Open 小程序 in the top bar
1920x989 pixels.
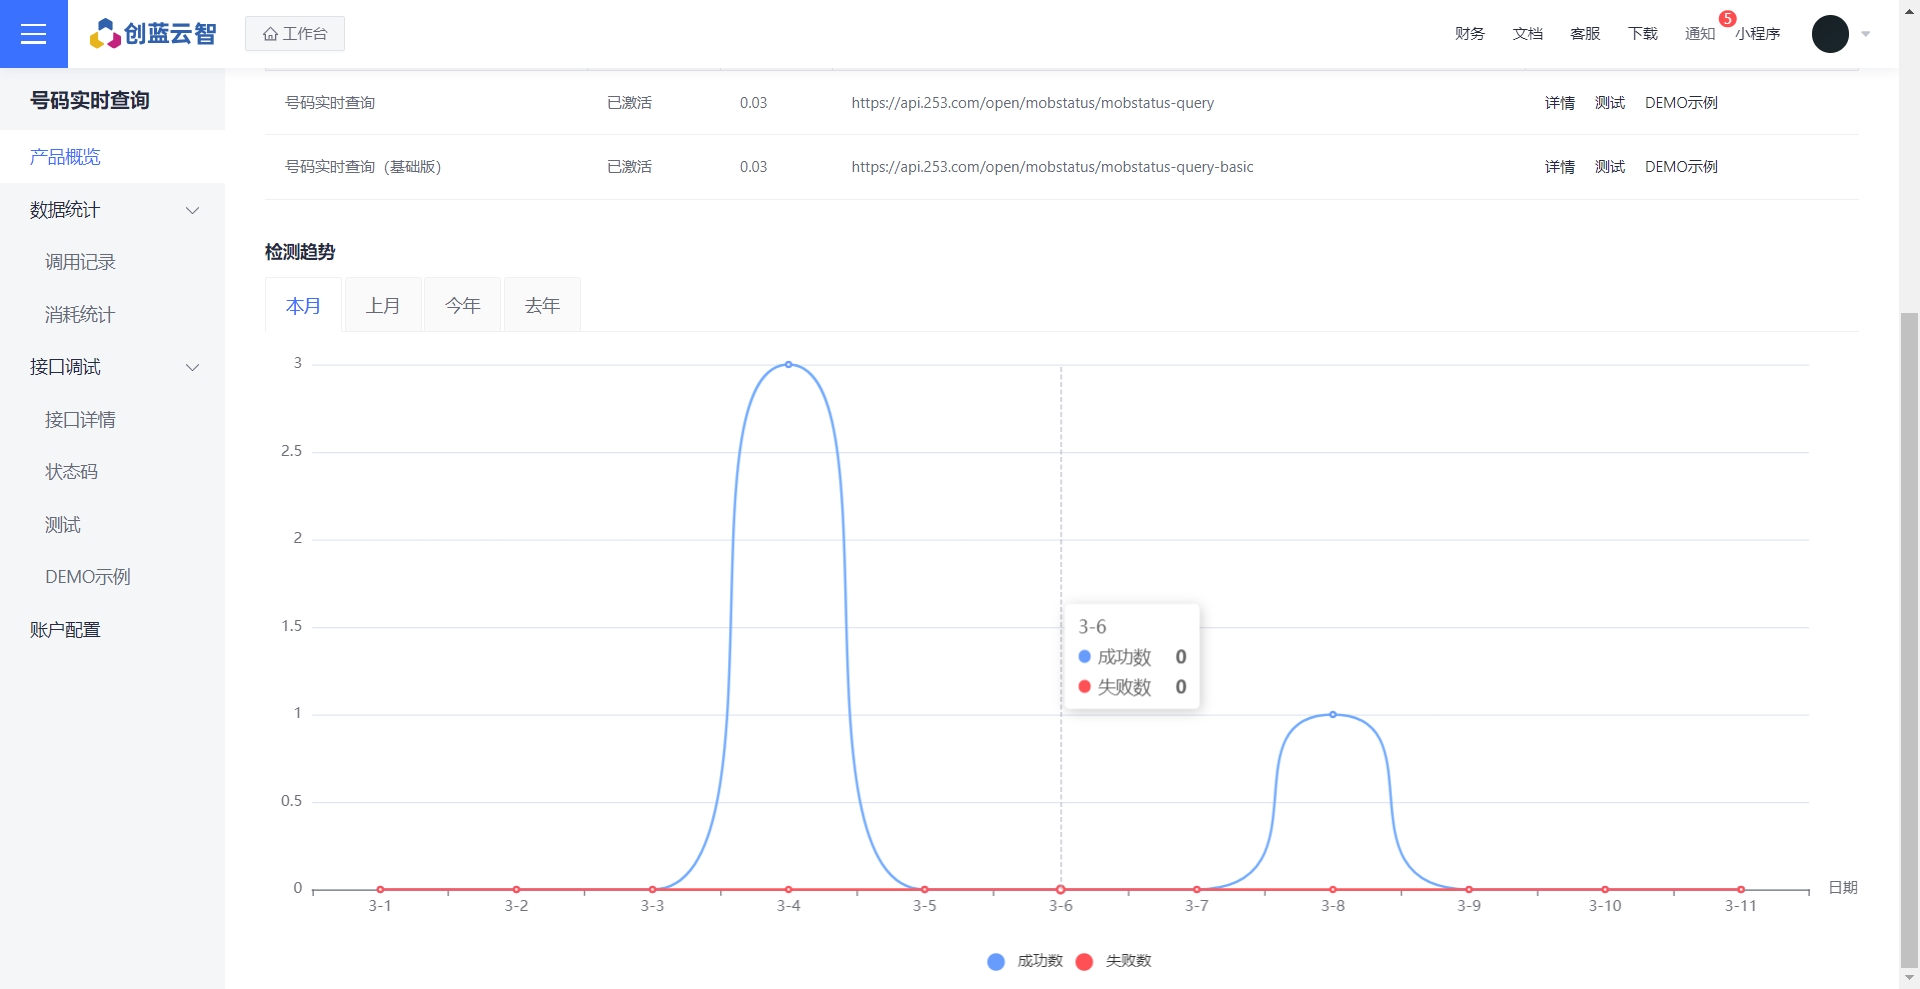1758,34
